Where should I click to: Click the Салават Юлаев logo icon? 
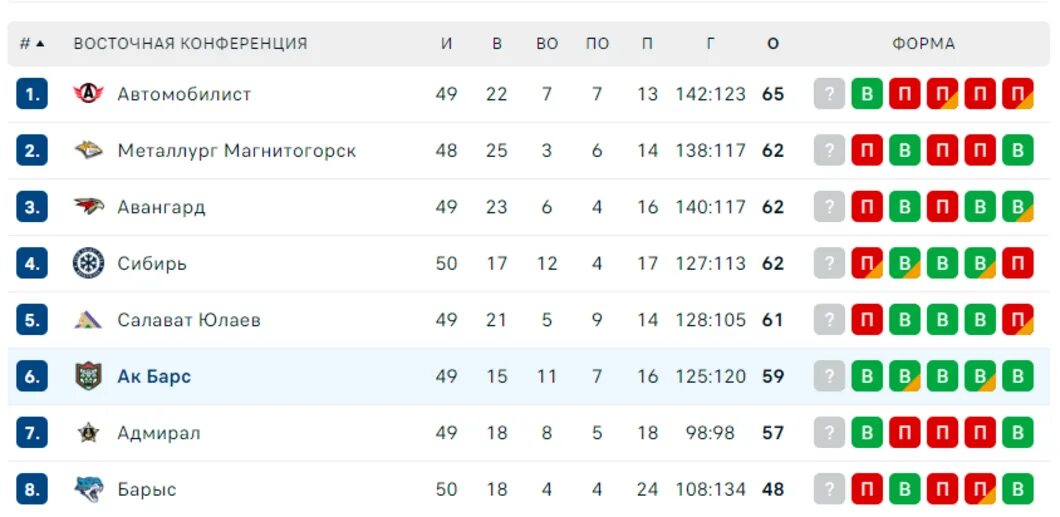89,320
